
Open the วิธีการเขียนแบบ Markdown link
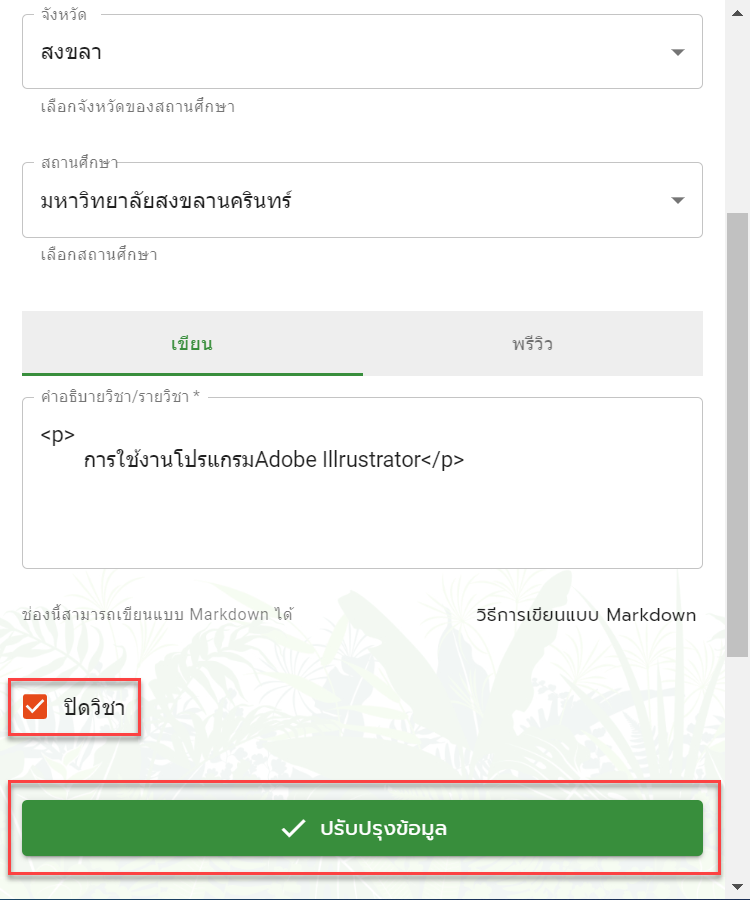coord(586,615)
